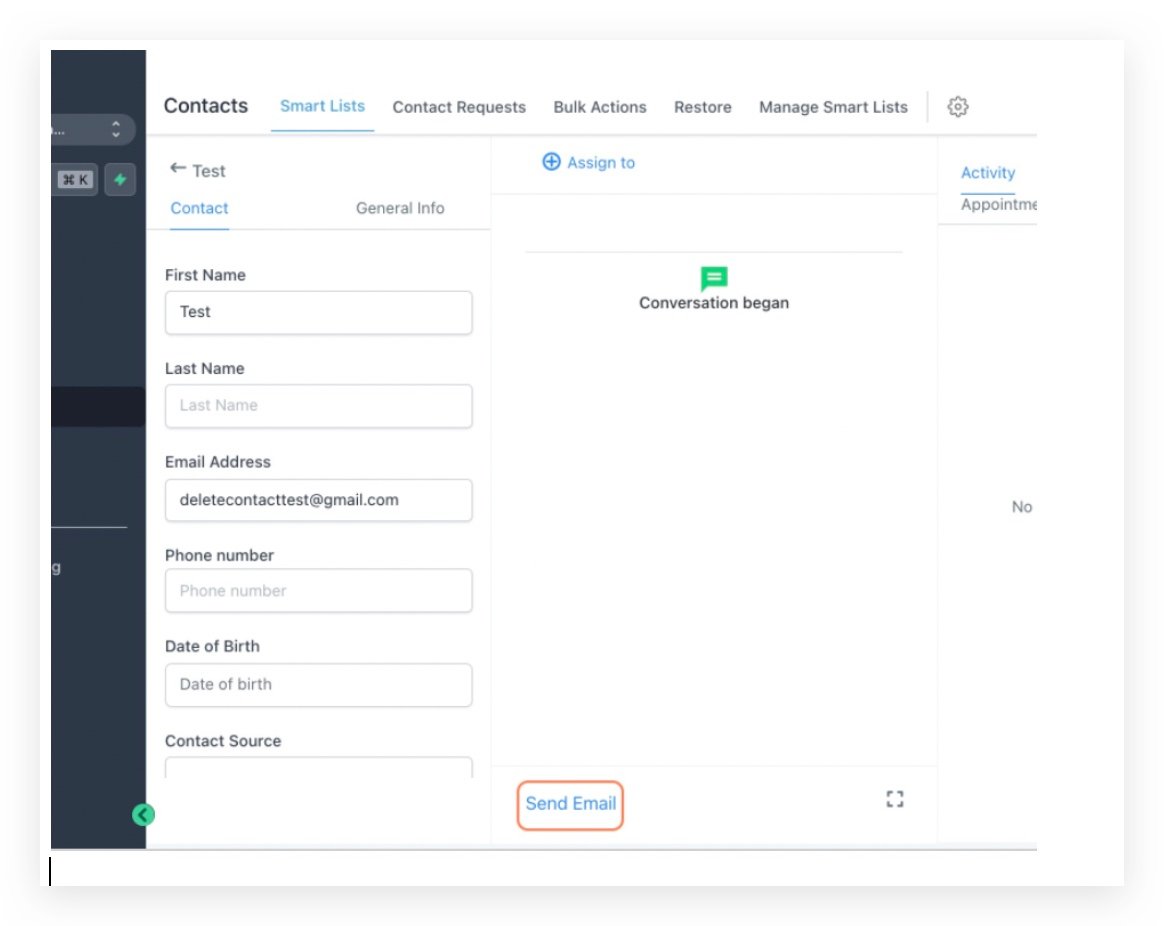Click into the Last Name field
The image size is (1164, 926).
pos(318,406)
